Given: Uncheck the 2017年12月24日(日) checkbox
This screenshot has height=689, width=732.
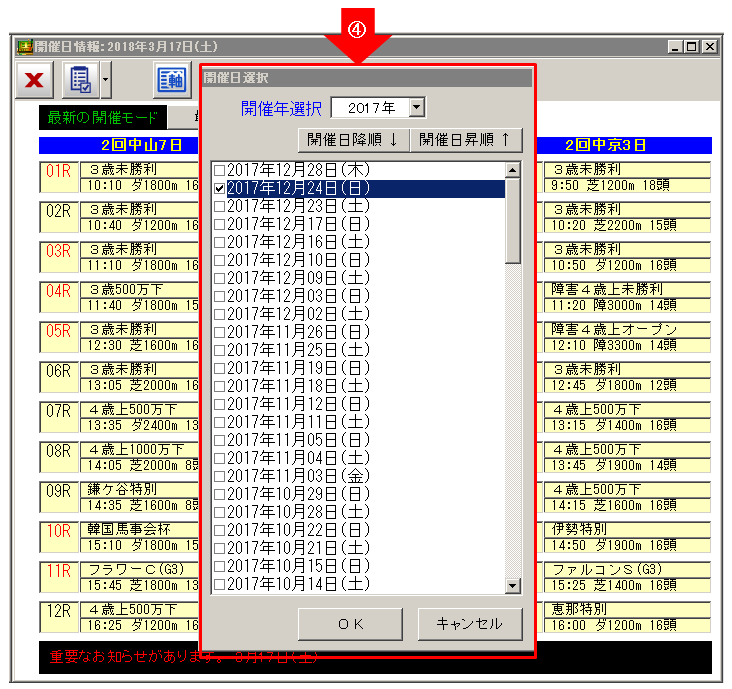Looking at the screenshot, I should [219, 188].
